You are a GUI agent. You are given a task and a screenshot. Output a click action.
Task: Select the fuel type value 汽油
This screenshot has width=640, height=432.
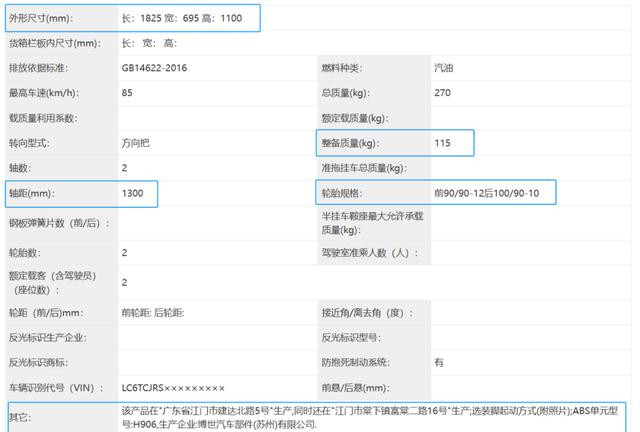coord(444,68)
